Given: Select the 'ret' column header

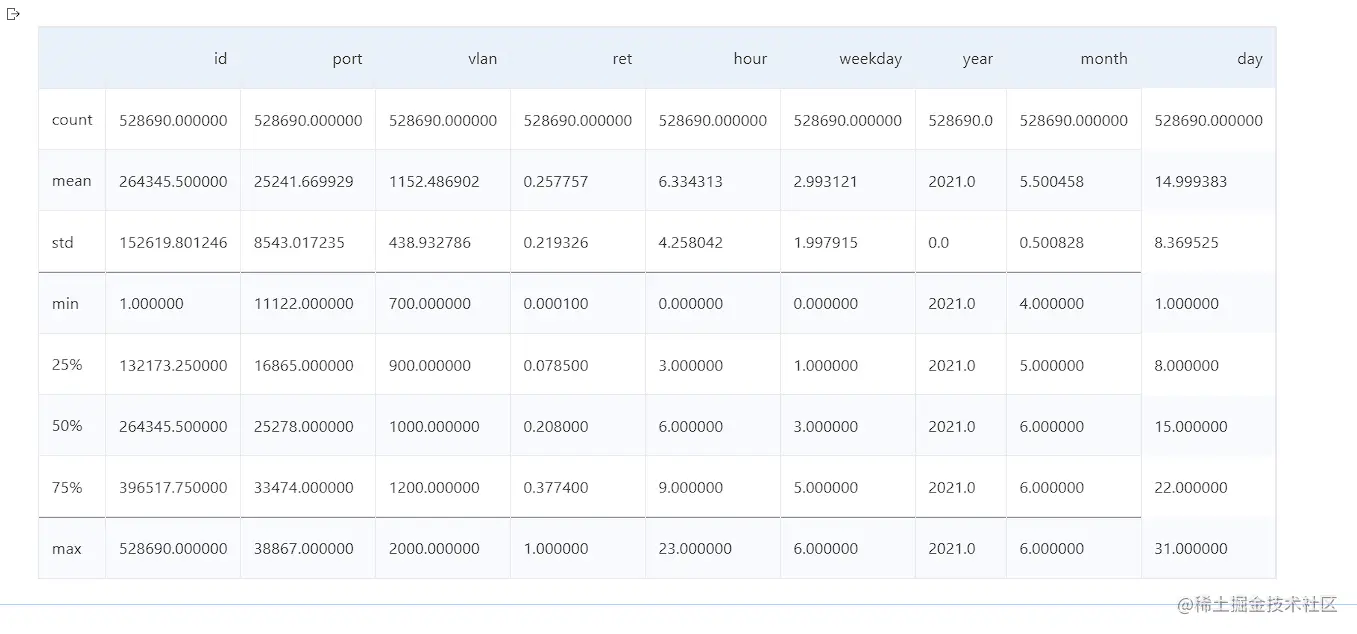Looking at the screenshot, I should [623, 59].
